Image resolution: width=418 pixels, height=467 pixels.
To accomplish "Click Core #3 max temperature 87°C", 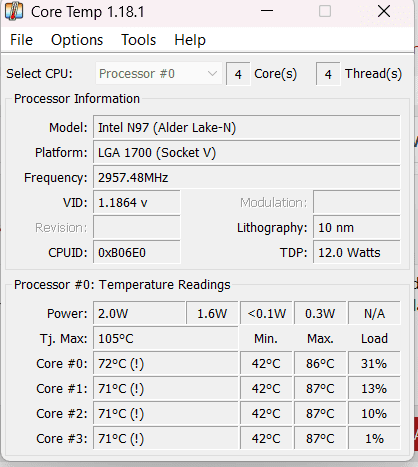I will point(320,439).
